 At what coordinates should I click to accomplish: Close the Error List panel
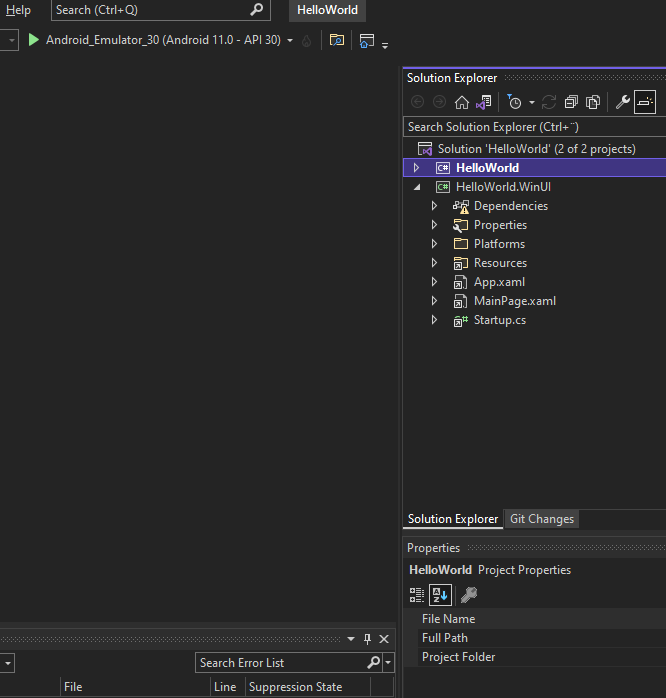coord(384,639)
